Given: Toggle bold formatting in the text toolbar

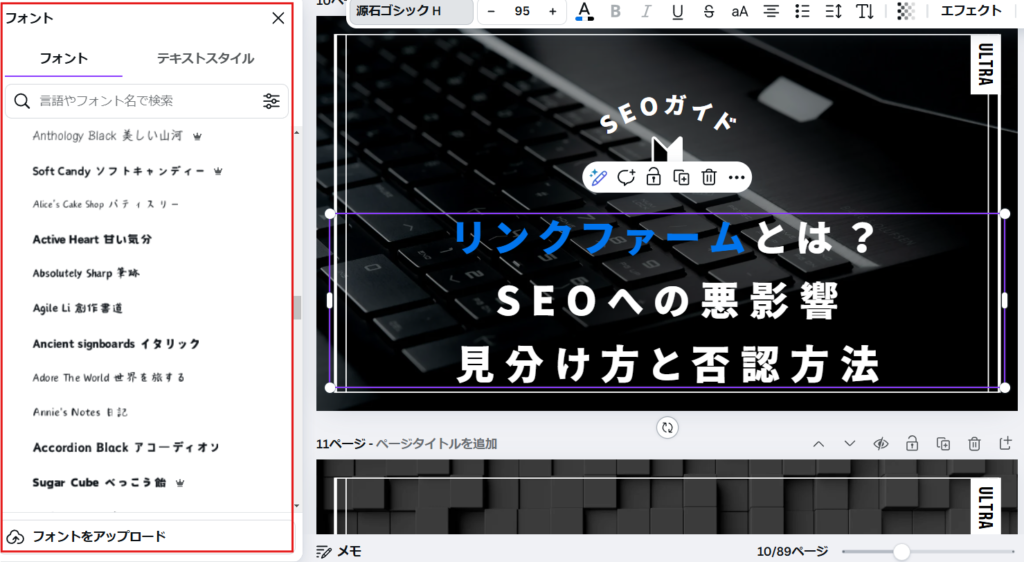Looking at the screenshot, I should (615, 11).
